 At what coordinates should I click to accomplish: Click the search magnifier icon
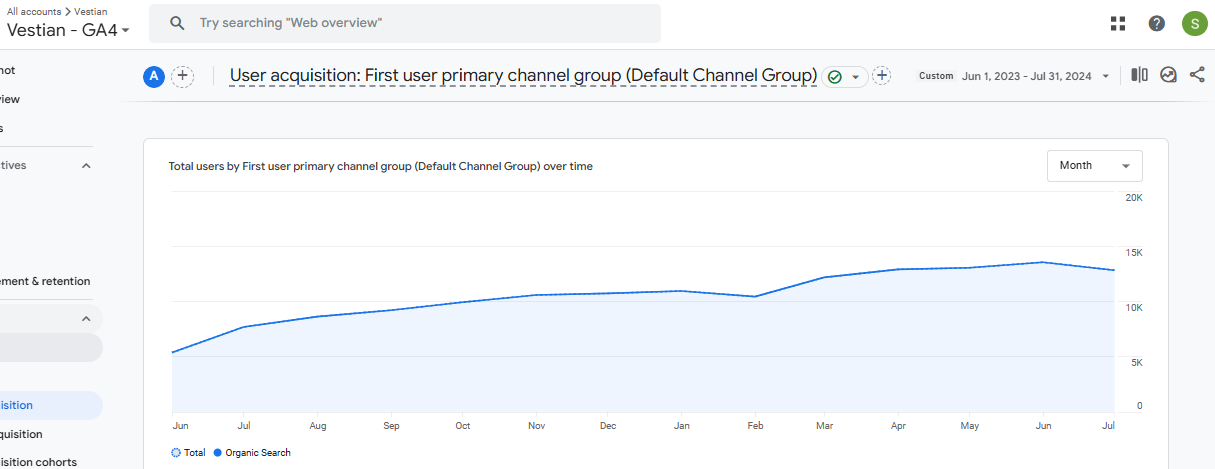[x=177, y=23]
